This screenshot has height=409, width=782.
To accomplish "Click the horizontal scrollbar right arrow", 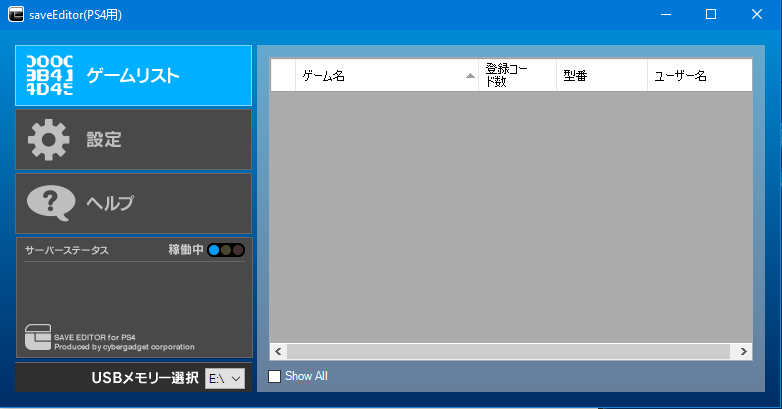I will pos(744,352).
